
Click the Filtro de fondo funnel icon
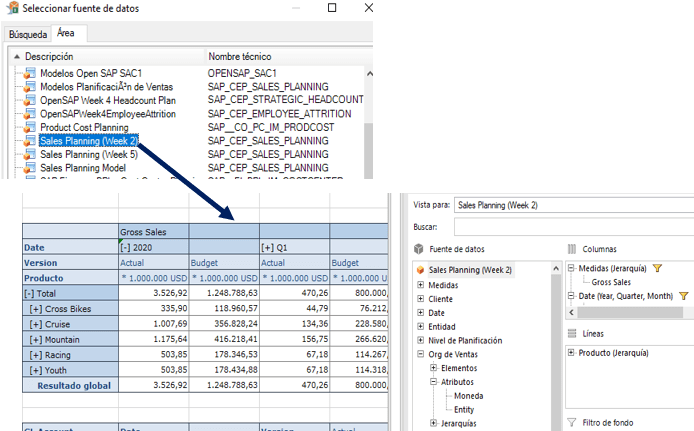(x=572, y=422)
